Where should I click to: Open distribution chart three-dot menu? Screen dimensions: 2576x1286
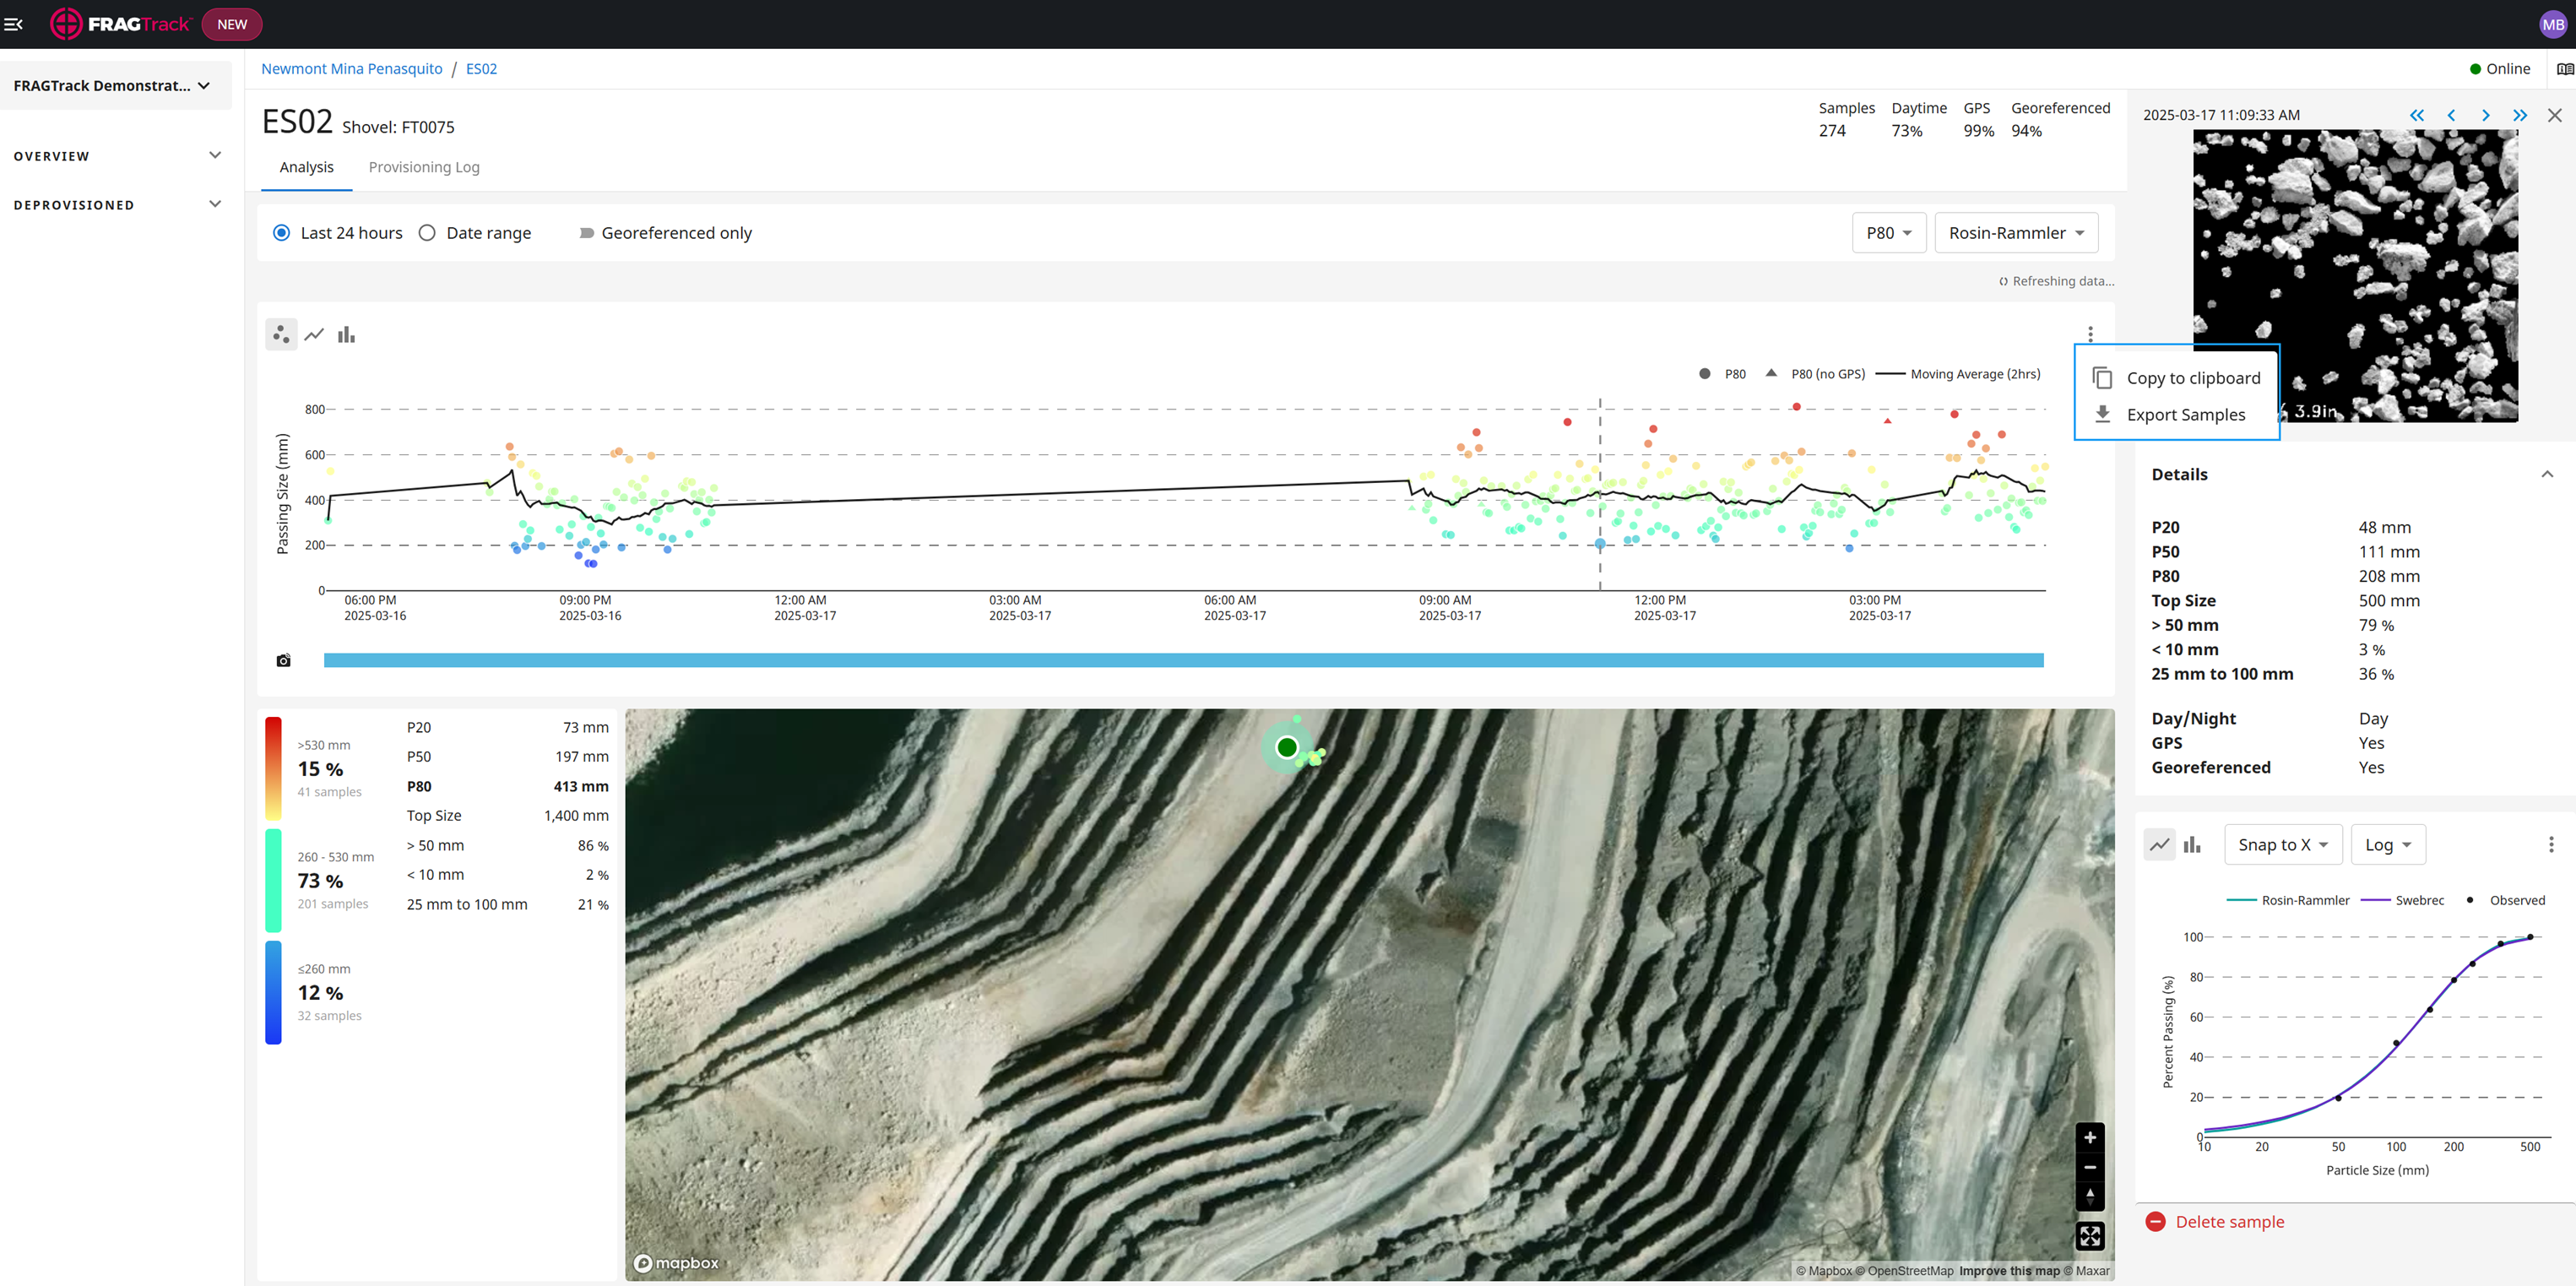click(x=2551, y=845)
